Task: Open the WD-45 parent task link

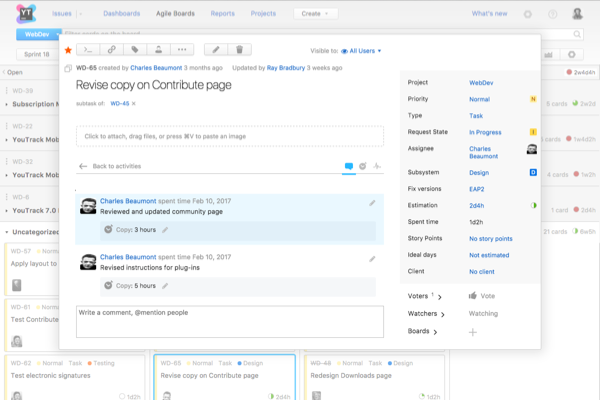Action: point(119,103)
